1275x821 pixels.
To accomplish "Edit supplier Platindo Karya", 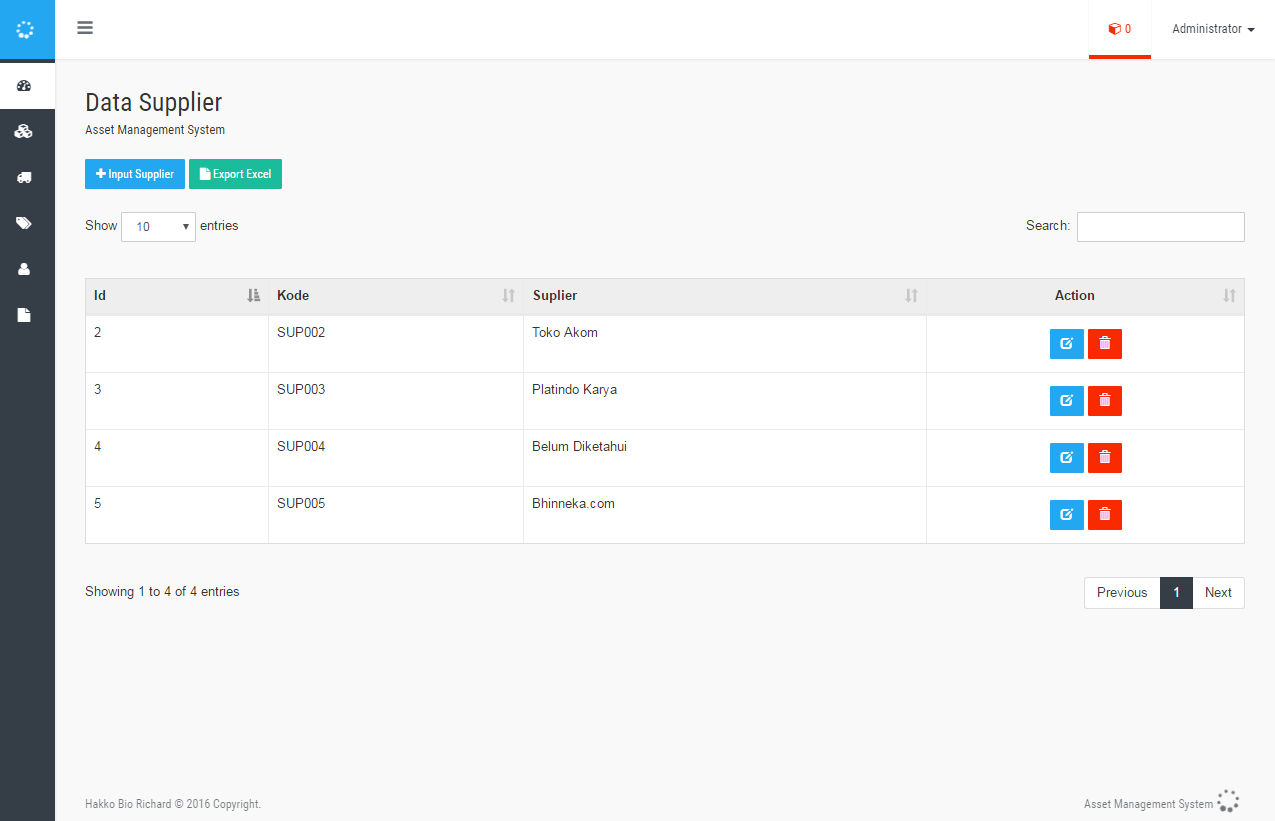I will 1066,401.
